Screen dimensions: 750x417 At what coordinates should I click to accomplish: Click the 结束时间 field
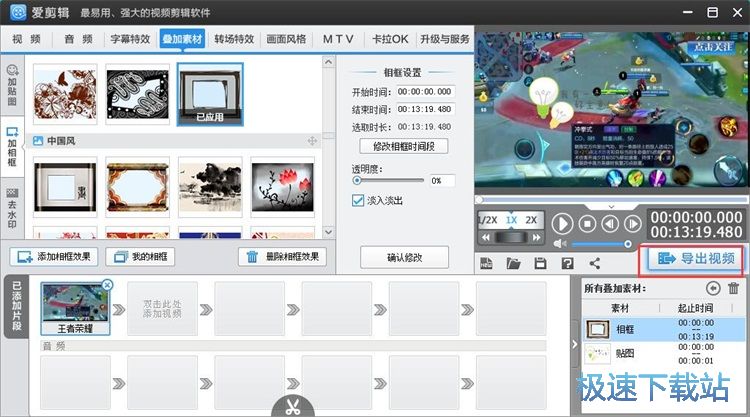click(x=425, y=109)
